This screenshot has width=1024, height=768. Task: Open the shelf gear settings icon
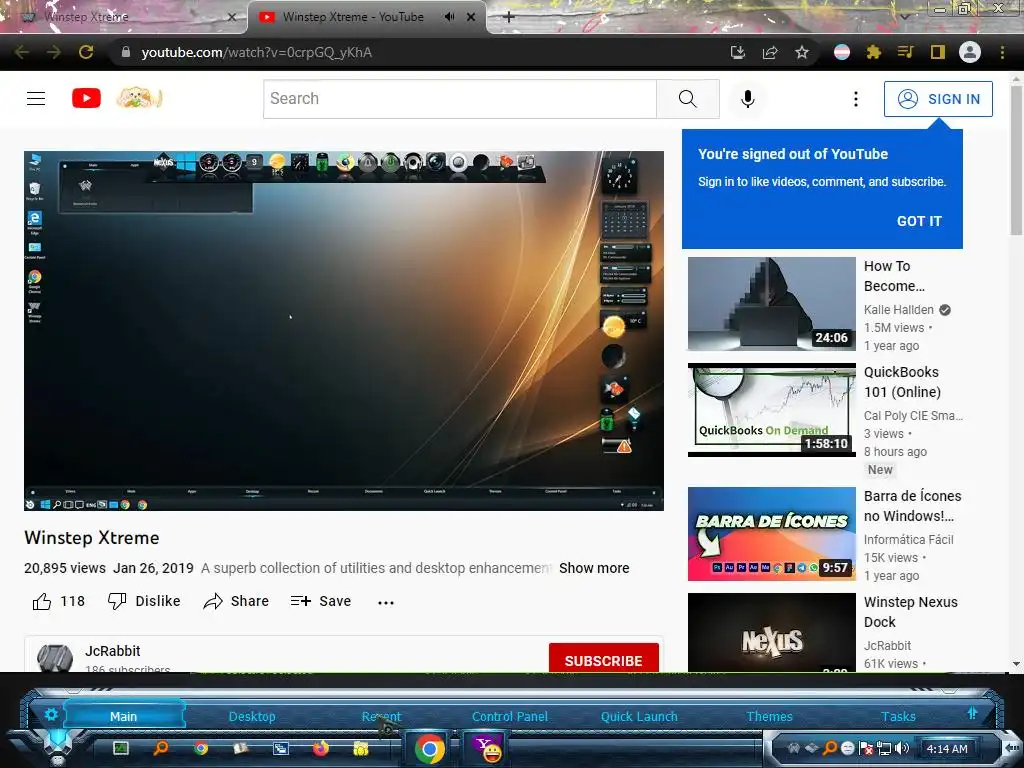pyautogui.click(x=51, y=714)
